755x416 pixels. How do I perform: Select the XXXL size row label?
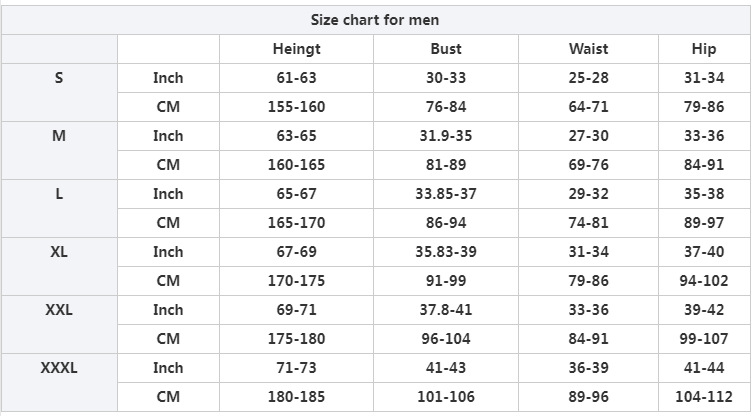[x=59, y=368]
